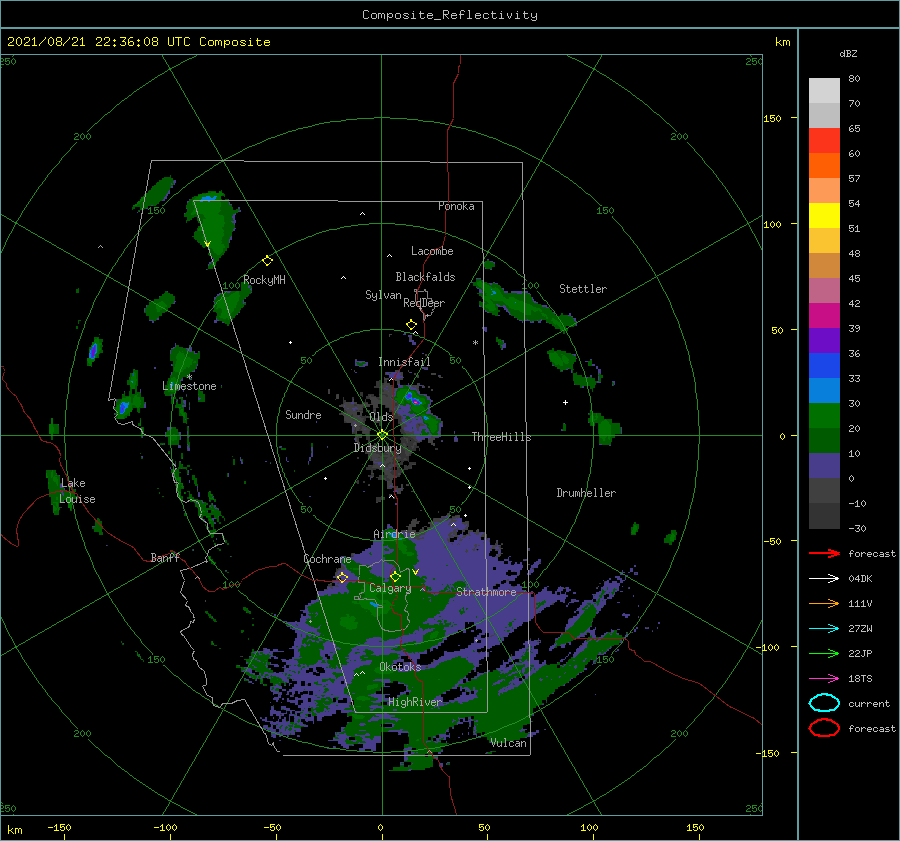Click the Ponoka city label
Viewport: 900px width, 841px height.
click(456, 206)
